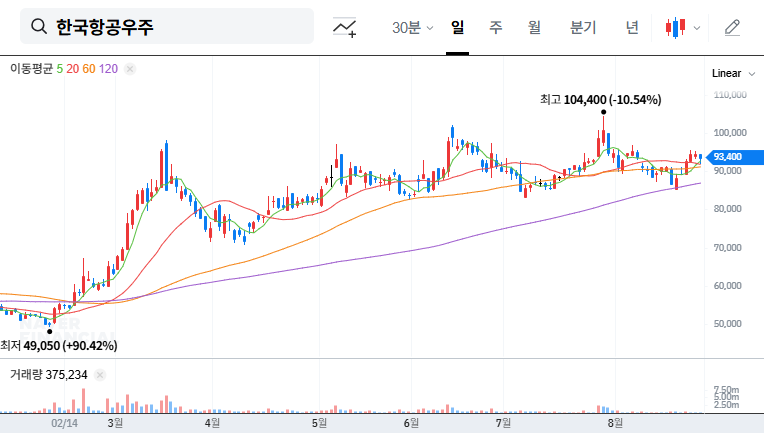Image resolution: width=764 pixels, height=433 pixels.
Task: Click the 20-day moving average value
Action: pyautogui.click(x=73, y=69)
